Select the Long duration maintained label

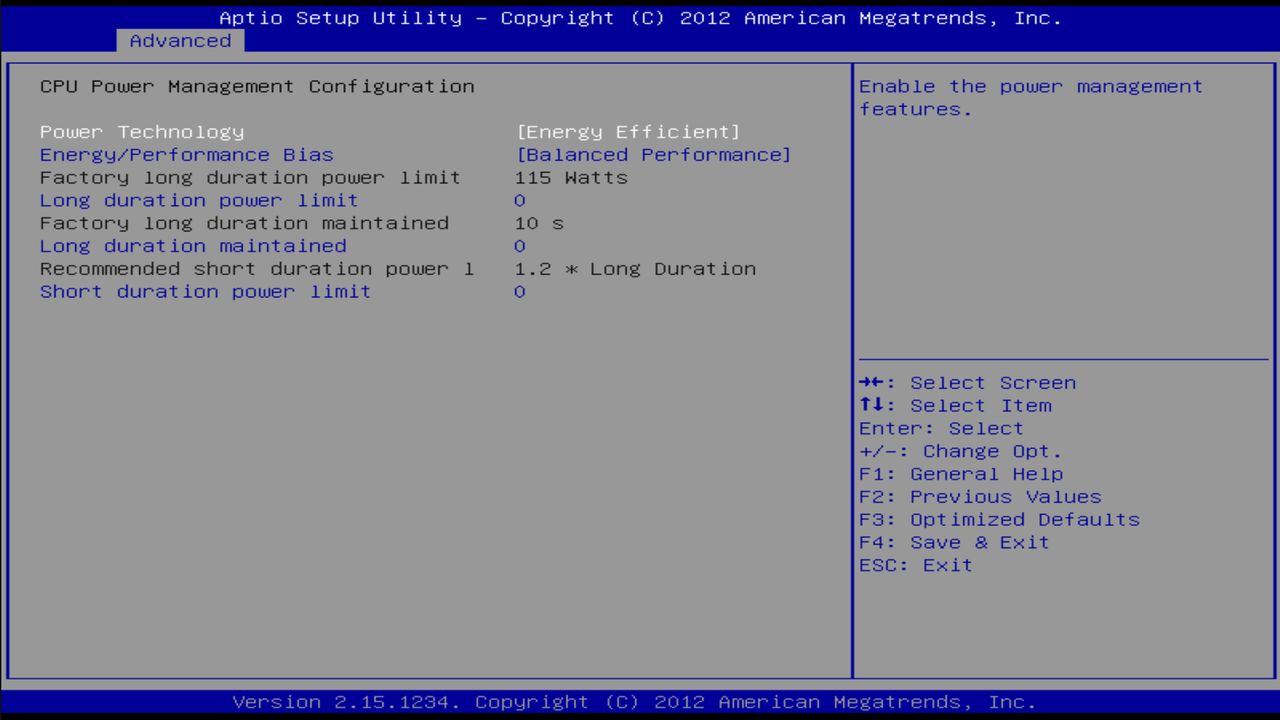pyautogui.click(x=193, y=246)
